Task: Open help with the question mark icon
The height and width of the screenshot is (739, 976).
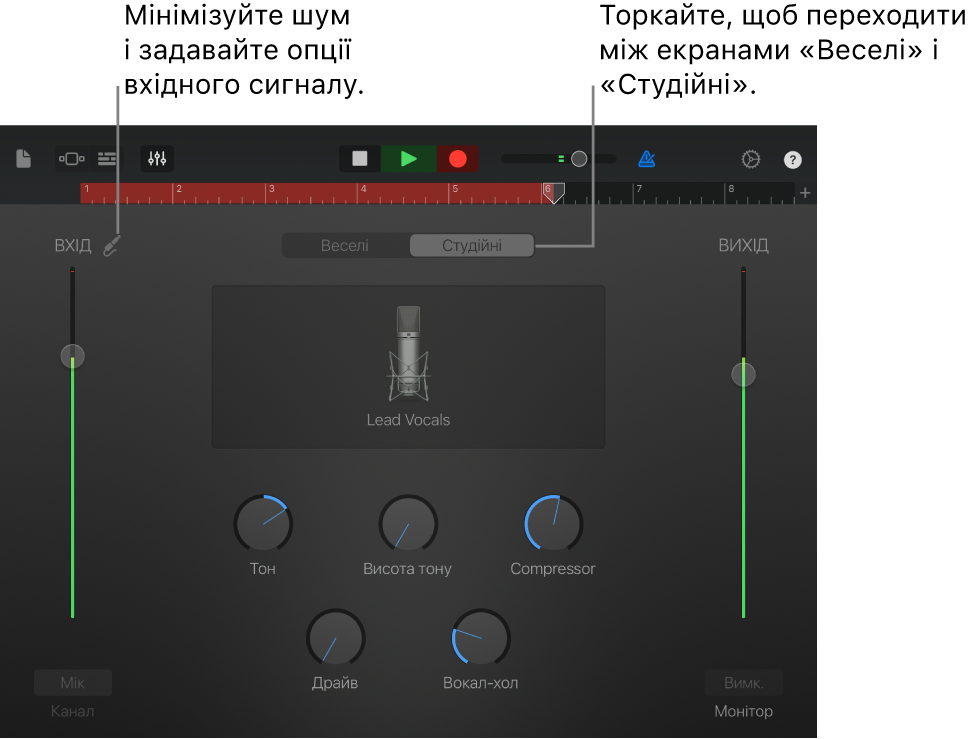Action: [792, 160]
